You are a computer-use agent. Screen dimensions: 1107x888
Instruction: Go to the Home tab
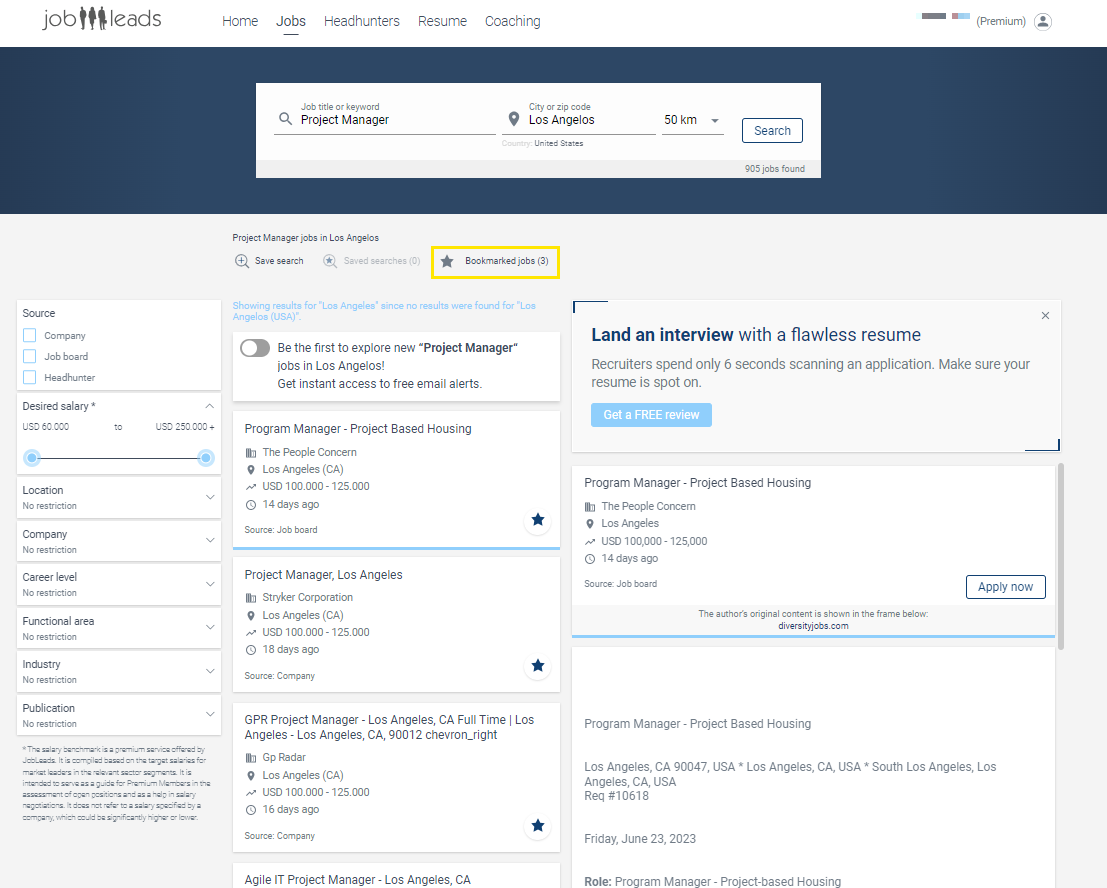click(240, 21)
